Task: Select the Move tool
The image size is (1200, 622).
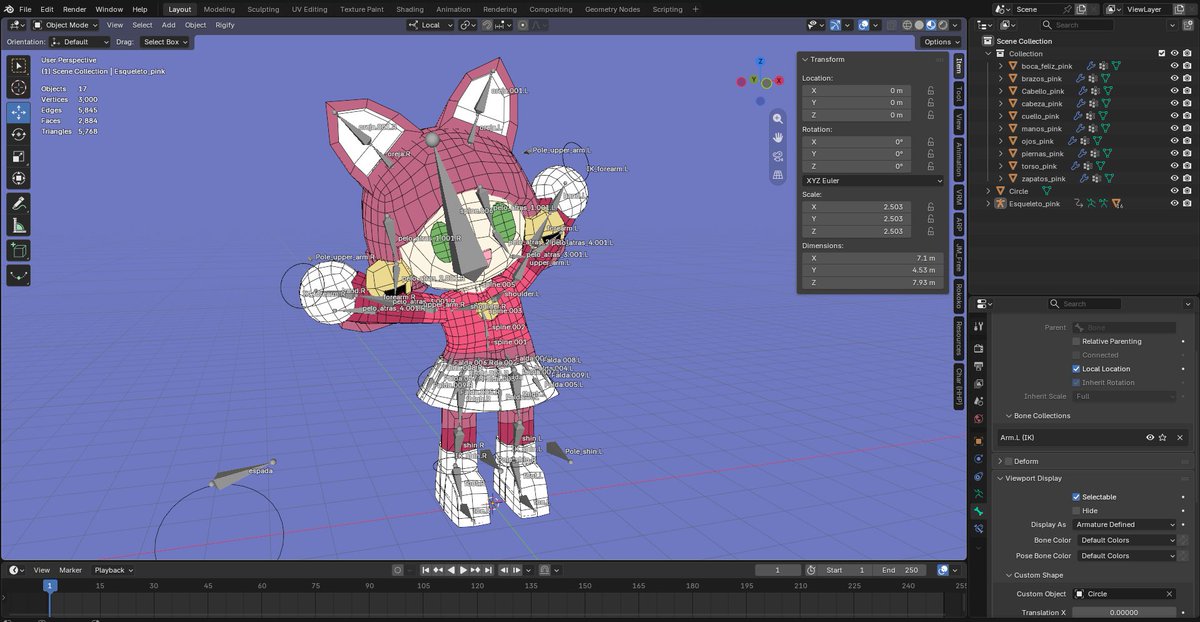Action: point(19,112)
